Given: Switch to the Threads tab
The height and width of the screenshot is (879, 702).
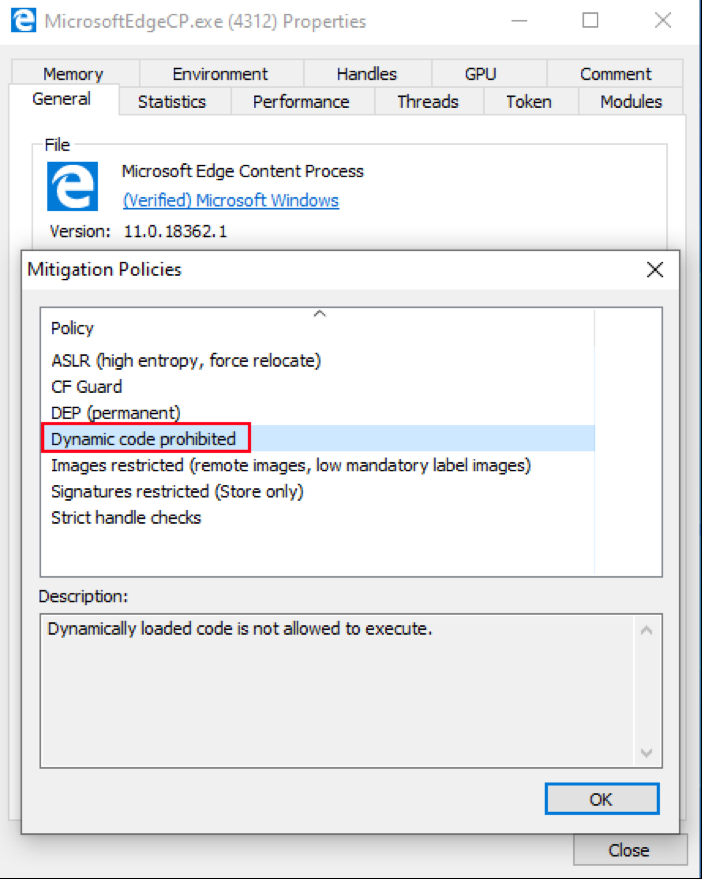Looking at the screenshot, I should (x=427, y=101).
